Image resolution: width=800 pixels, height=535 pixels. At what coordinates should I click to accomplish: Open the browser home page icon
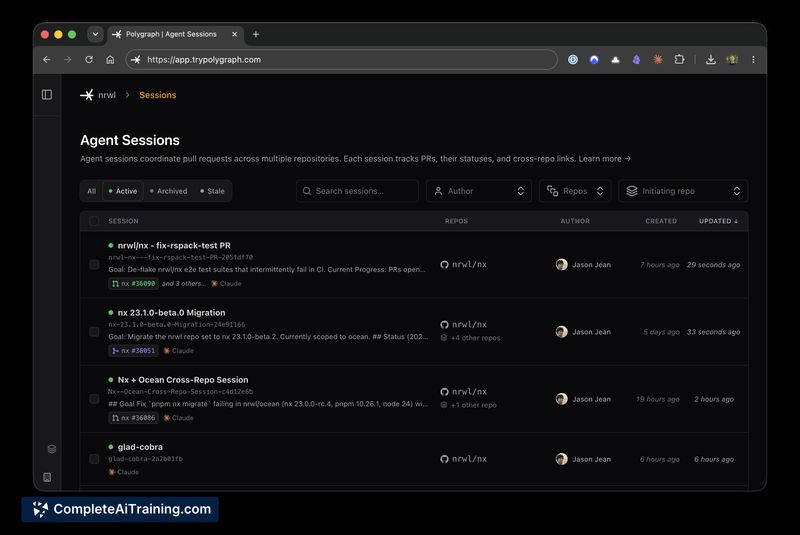110,60
